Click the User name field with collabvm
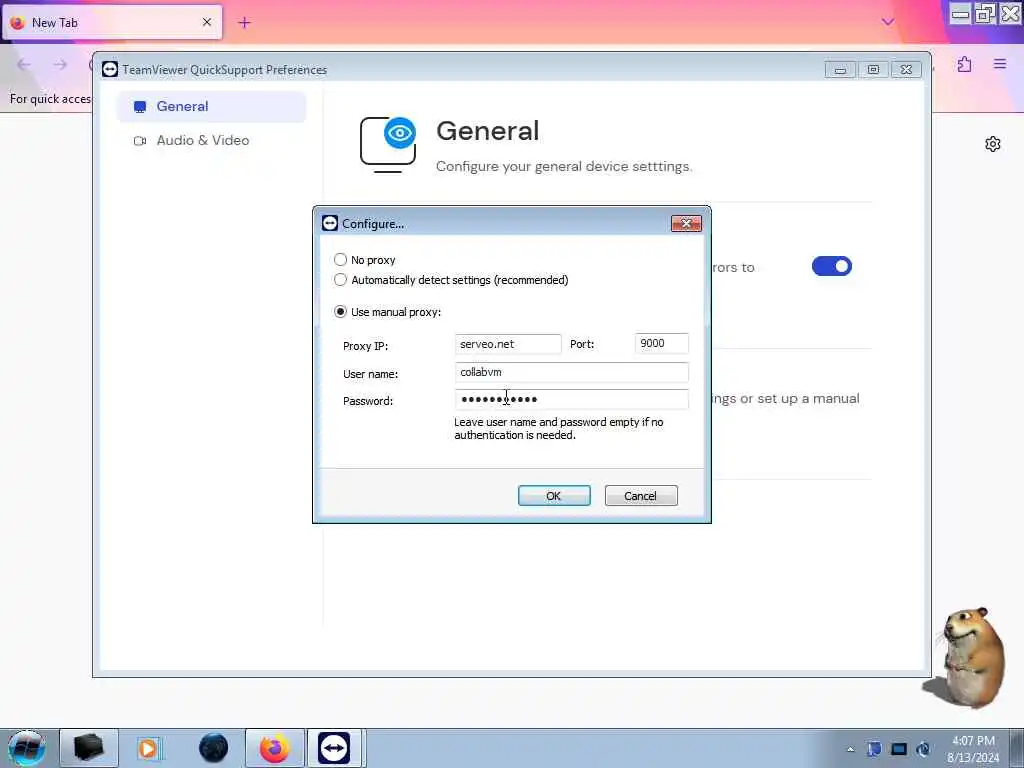The height and width of the screenshot is (768, 1024). pos(571,372)
